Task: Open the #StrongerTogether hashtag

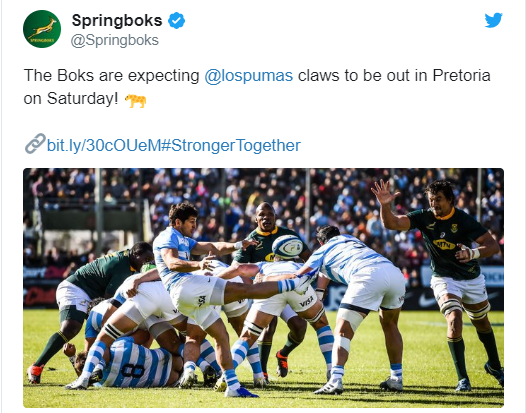Action: point(231,146)
